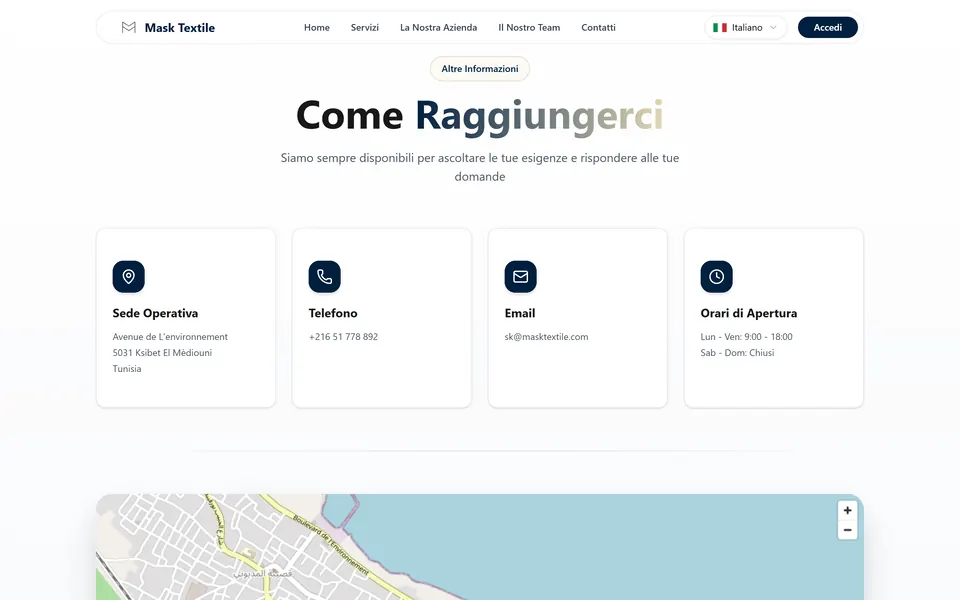The height and width of the screenshot is (600, 960).
Task: Click the Lun - Ven: 9:00 - 18:00 hours
Action: (746, 337)
